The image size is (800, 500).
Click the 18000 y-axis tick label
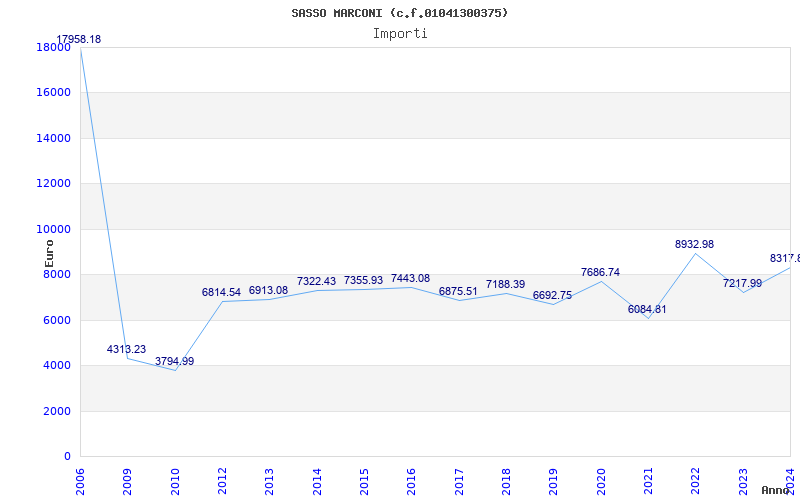[53, 47]
